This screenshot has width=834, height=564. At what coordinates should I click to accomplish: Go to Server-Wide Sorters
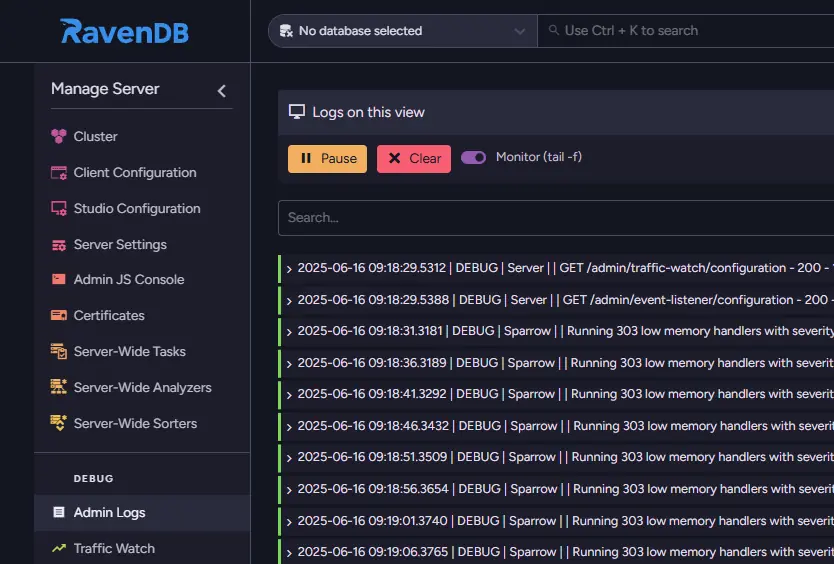click(x=142, y=423)
